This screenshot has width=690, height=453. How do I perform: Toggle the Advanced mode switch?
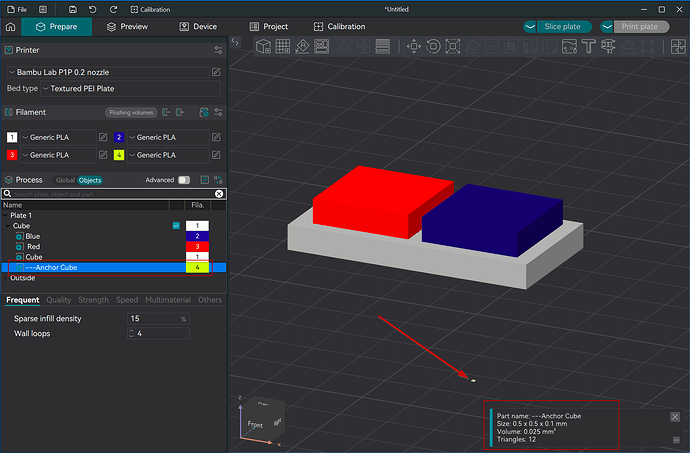pos(184,180)
